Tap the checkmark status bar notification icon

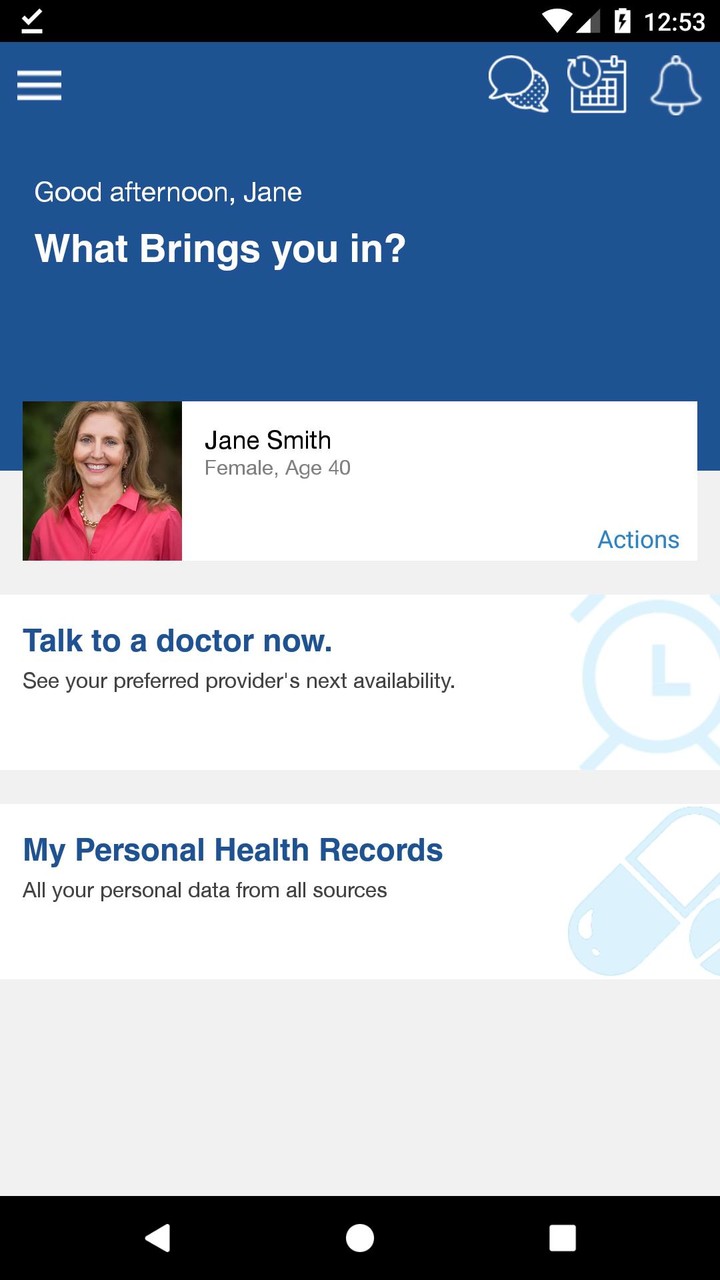pos(31,21)
